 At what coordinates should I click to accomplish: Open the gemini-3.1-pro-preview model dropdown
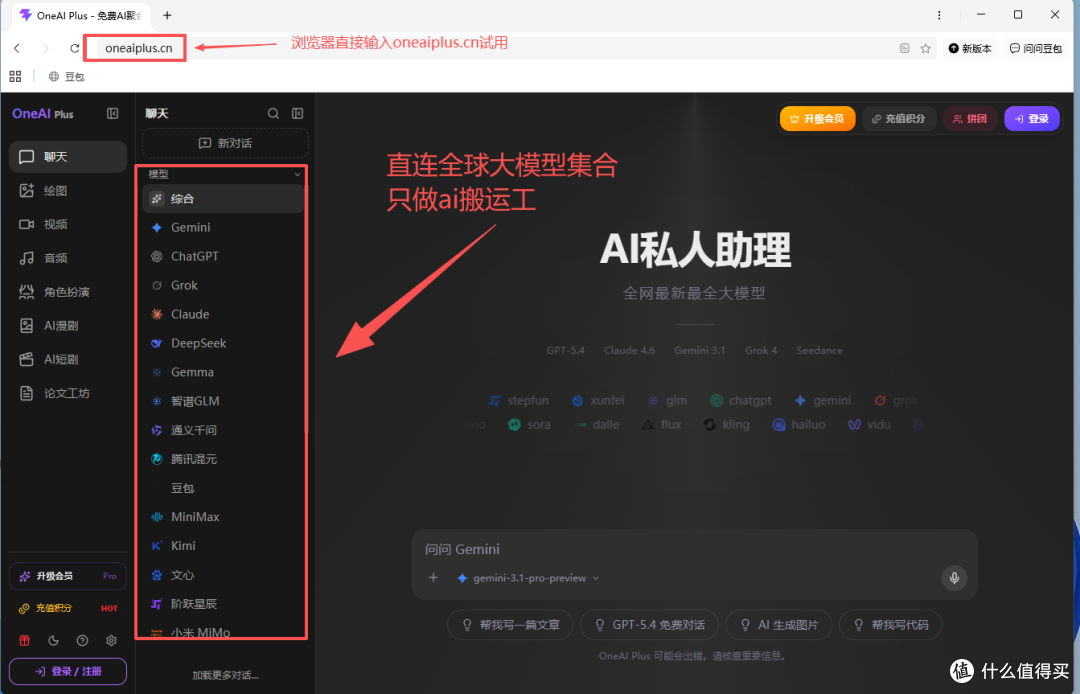tap(528, 578)
